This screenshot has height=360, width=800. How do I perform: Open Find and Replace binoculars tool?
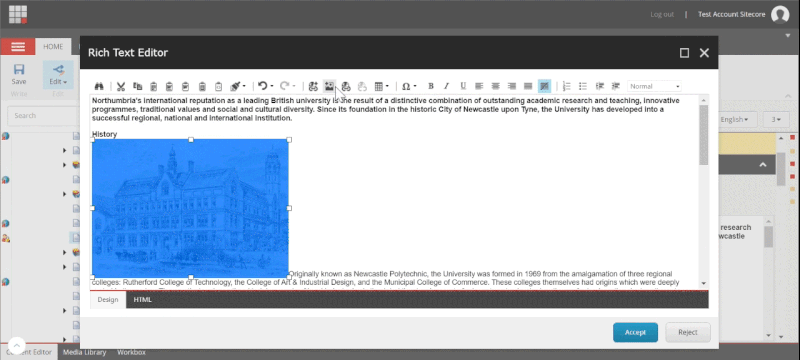point(99,86)
